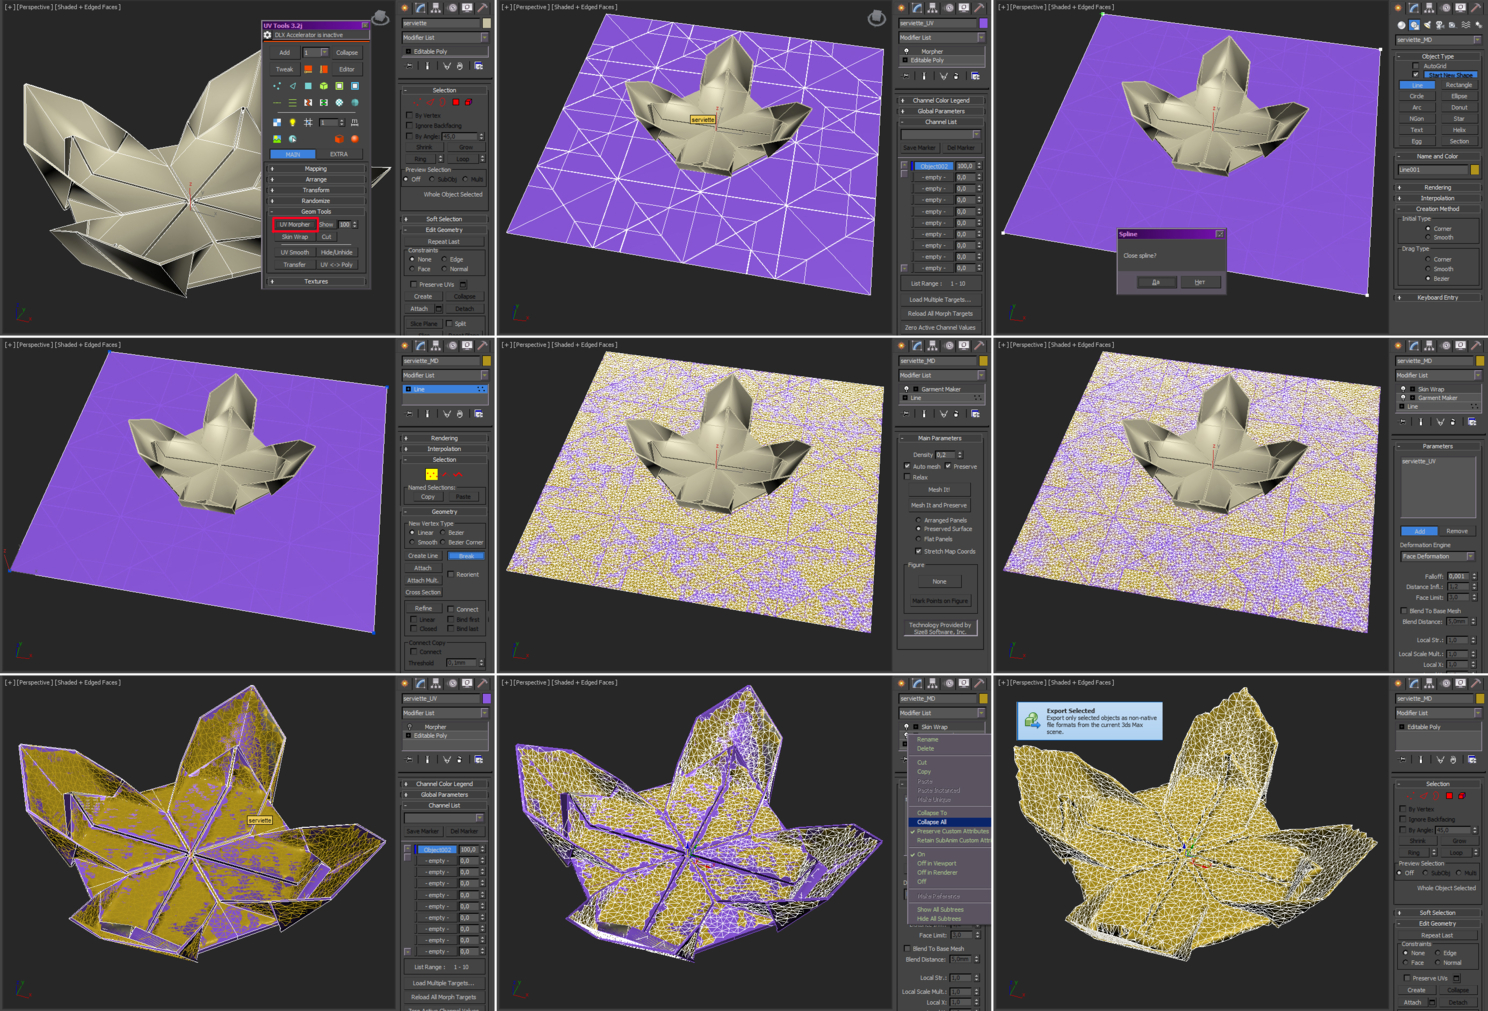
Task: Click the Line001 name field
Action: pos(1433,170)
